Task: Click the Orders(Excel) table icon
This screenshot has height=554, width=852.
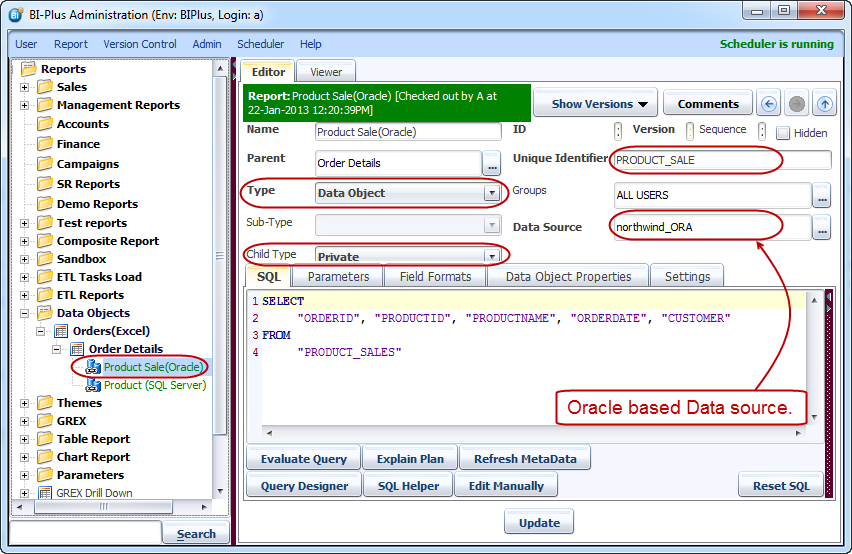Action: click(x=60, y=331)
